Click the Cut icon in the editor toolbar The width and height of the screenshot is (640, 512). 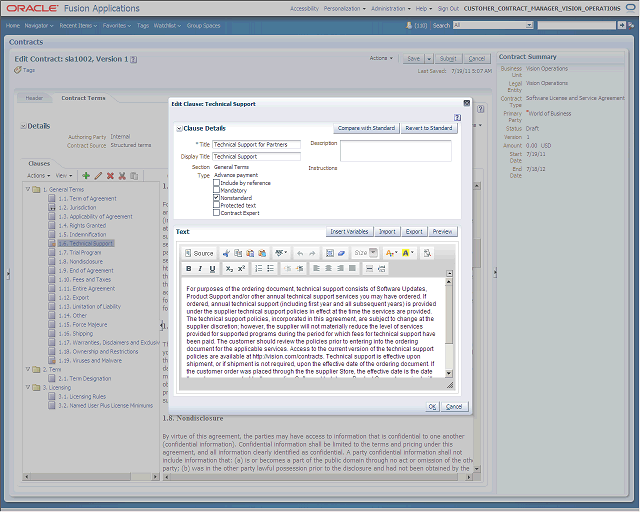pyautogui.click(x=226, y=254)
